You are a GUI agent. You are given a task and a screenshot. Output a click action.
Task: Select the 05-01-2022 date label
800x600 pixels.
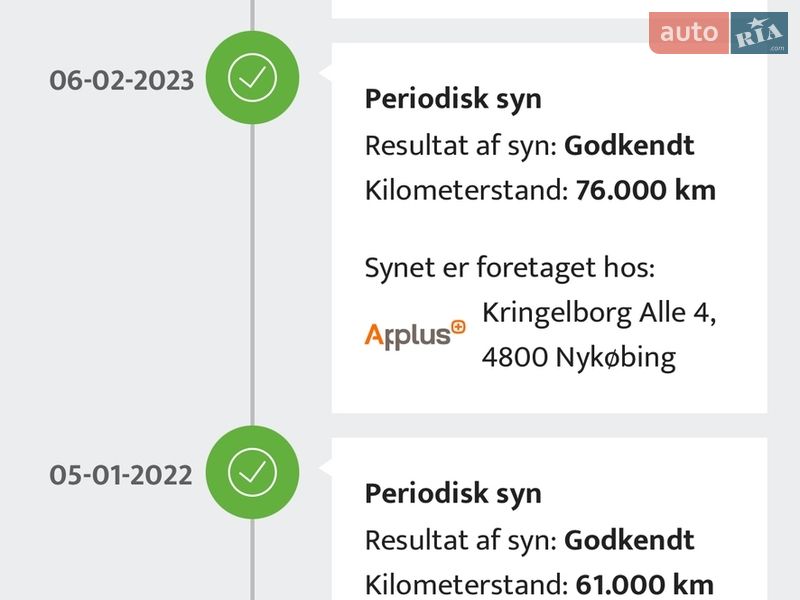pos(121,474)
